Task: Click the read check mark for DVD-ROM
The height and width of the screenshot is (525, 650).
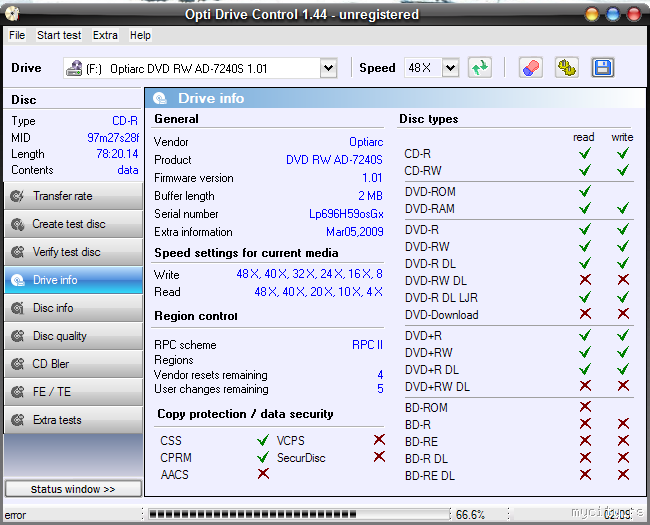Action: (x=585, y=191)
